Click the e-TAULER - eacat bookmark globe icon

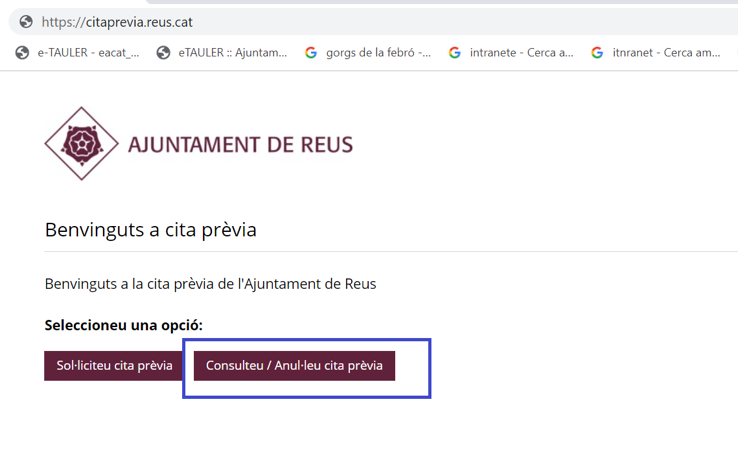click(22, 53)
